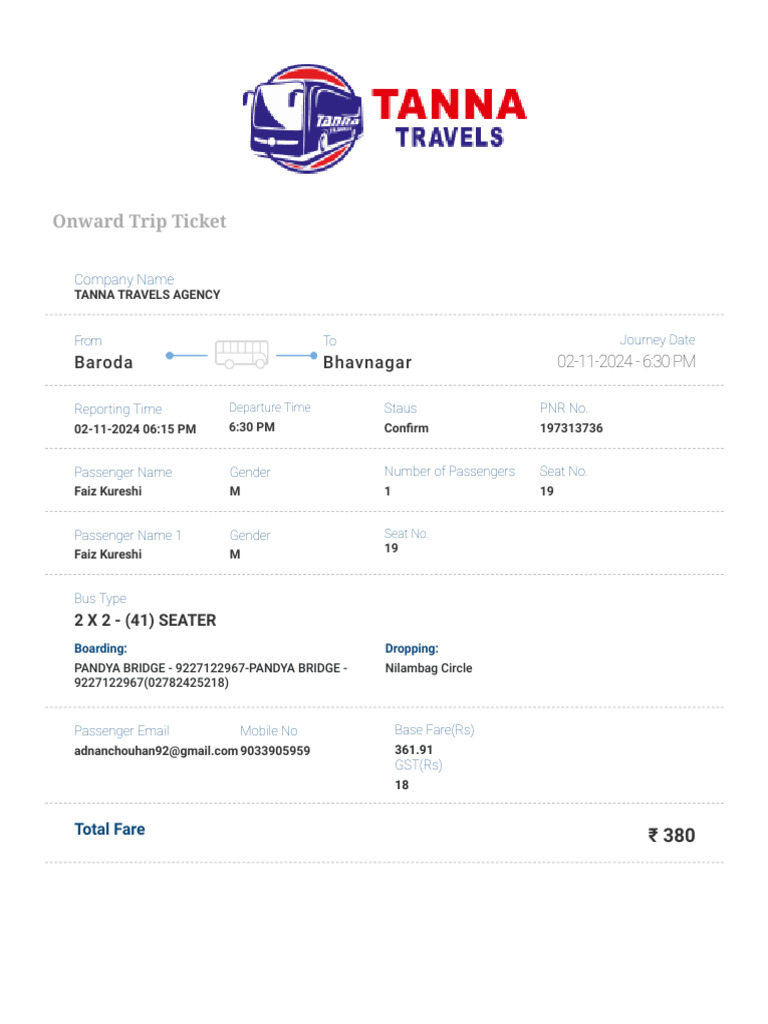Image resolution: width=768 pixels, height=1024 pixels.
Task: Click the Confirm status text
Action: [x=406, y=428]
